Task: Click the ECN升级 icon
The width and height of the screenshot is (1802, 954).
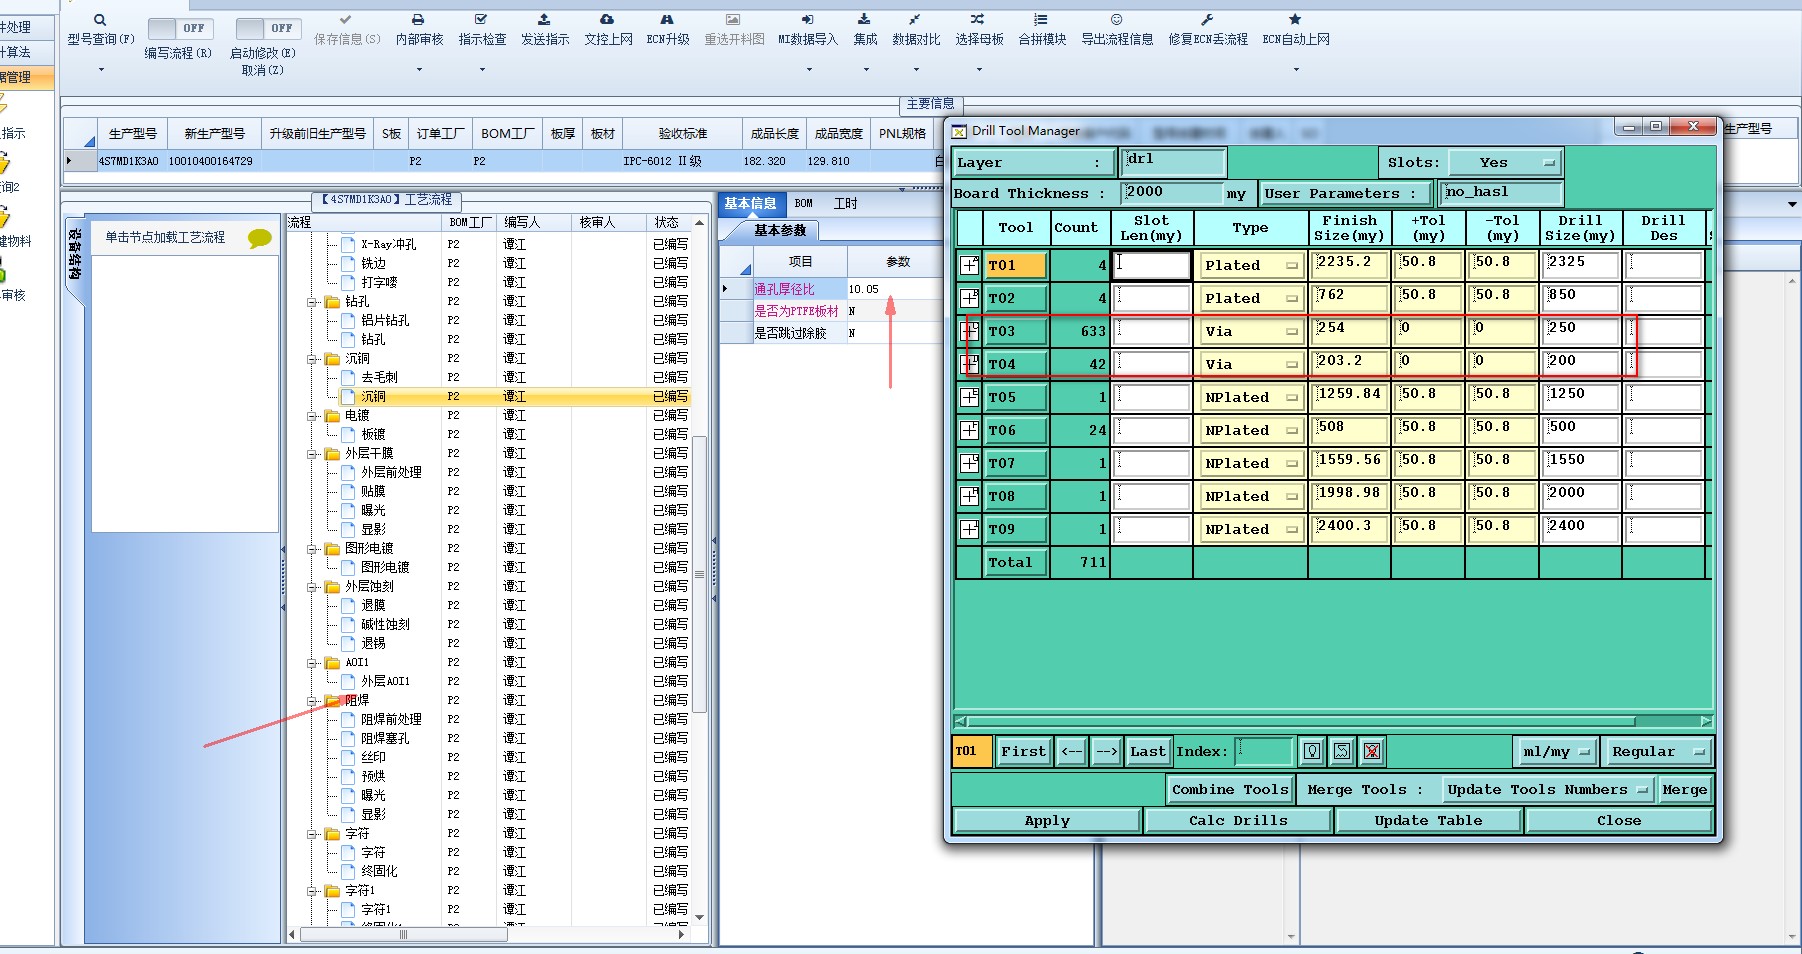Action: click(667, 20)
